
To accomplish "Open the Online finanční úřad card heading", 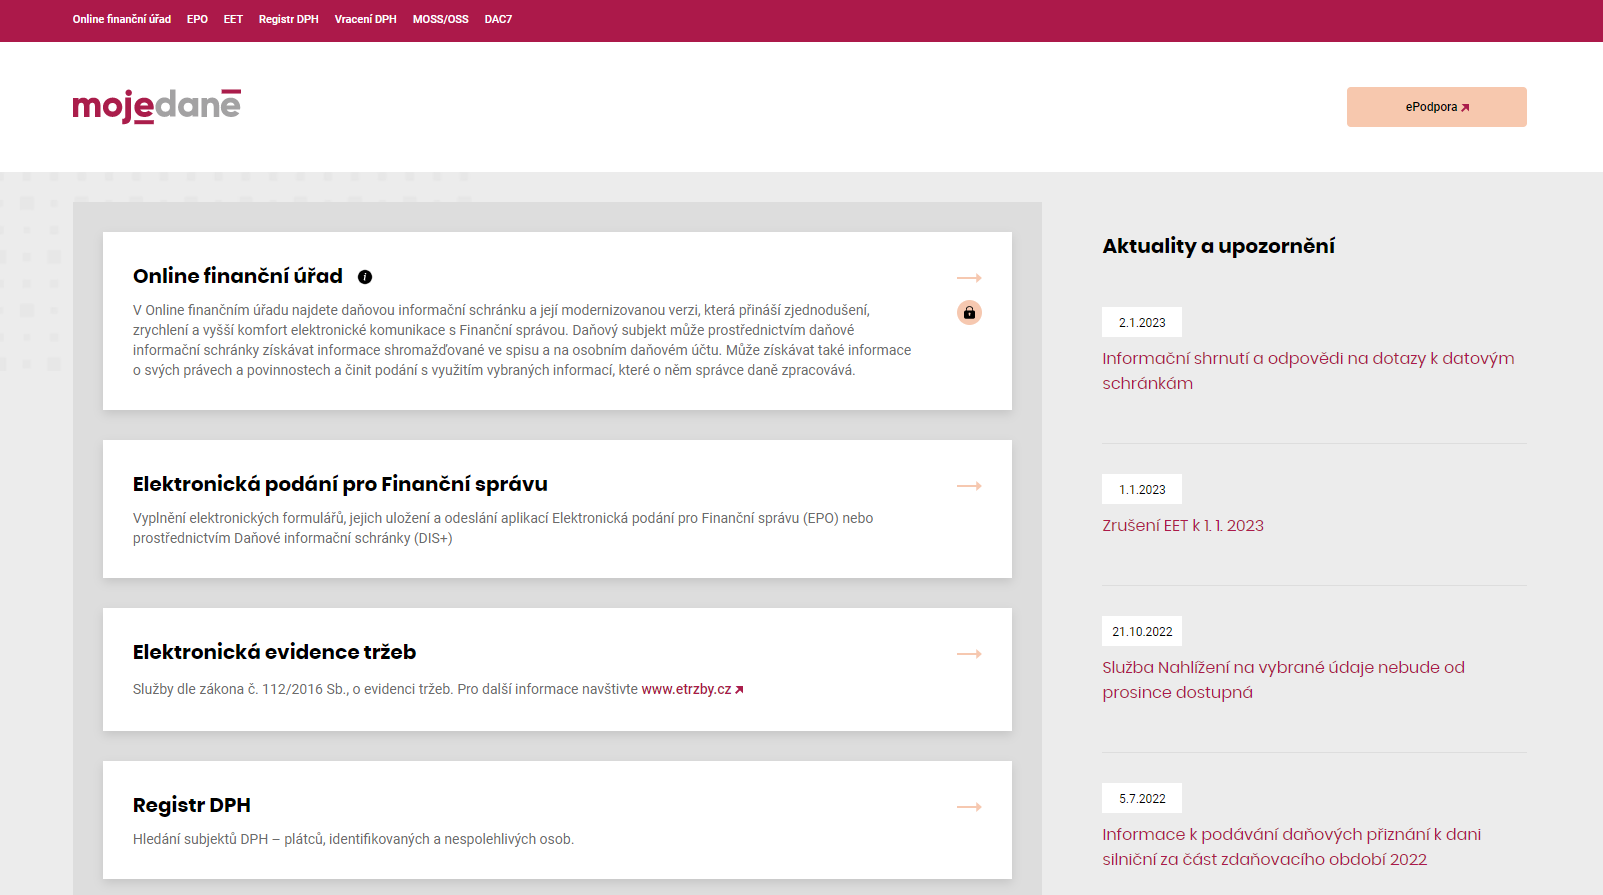I will [238, 276].
